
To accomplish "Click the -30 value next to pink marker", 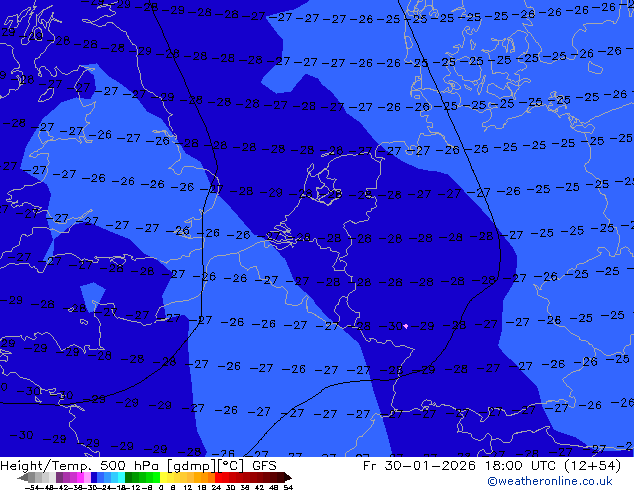I will click(x=391, y=326).
